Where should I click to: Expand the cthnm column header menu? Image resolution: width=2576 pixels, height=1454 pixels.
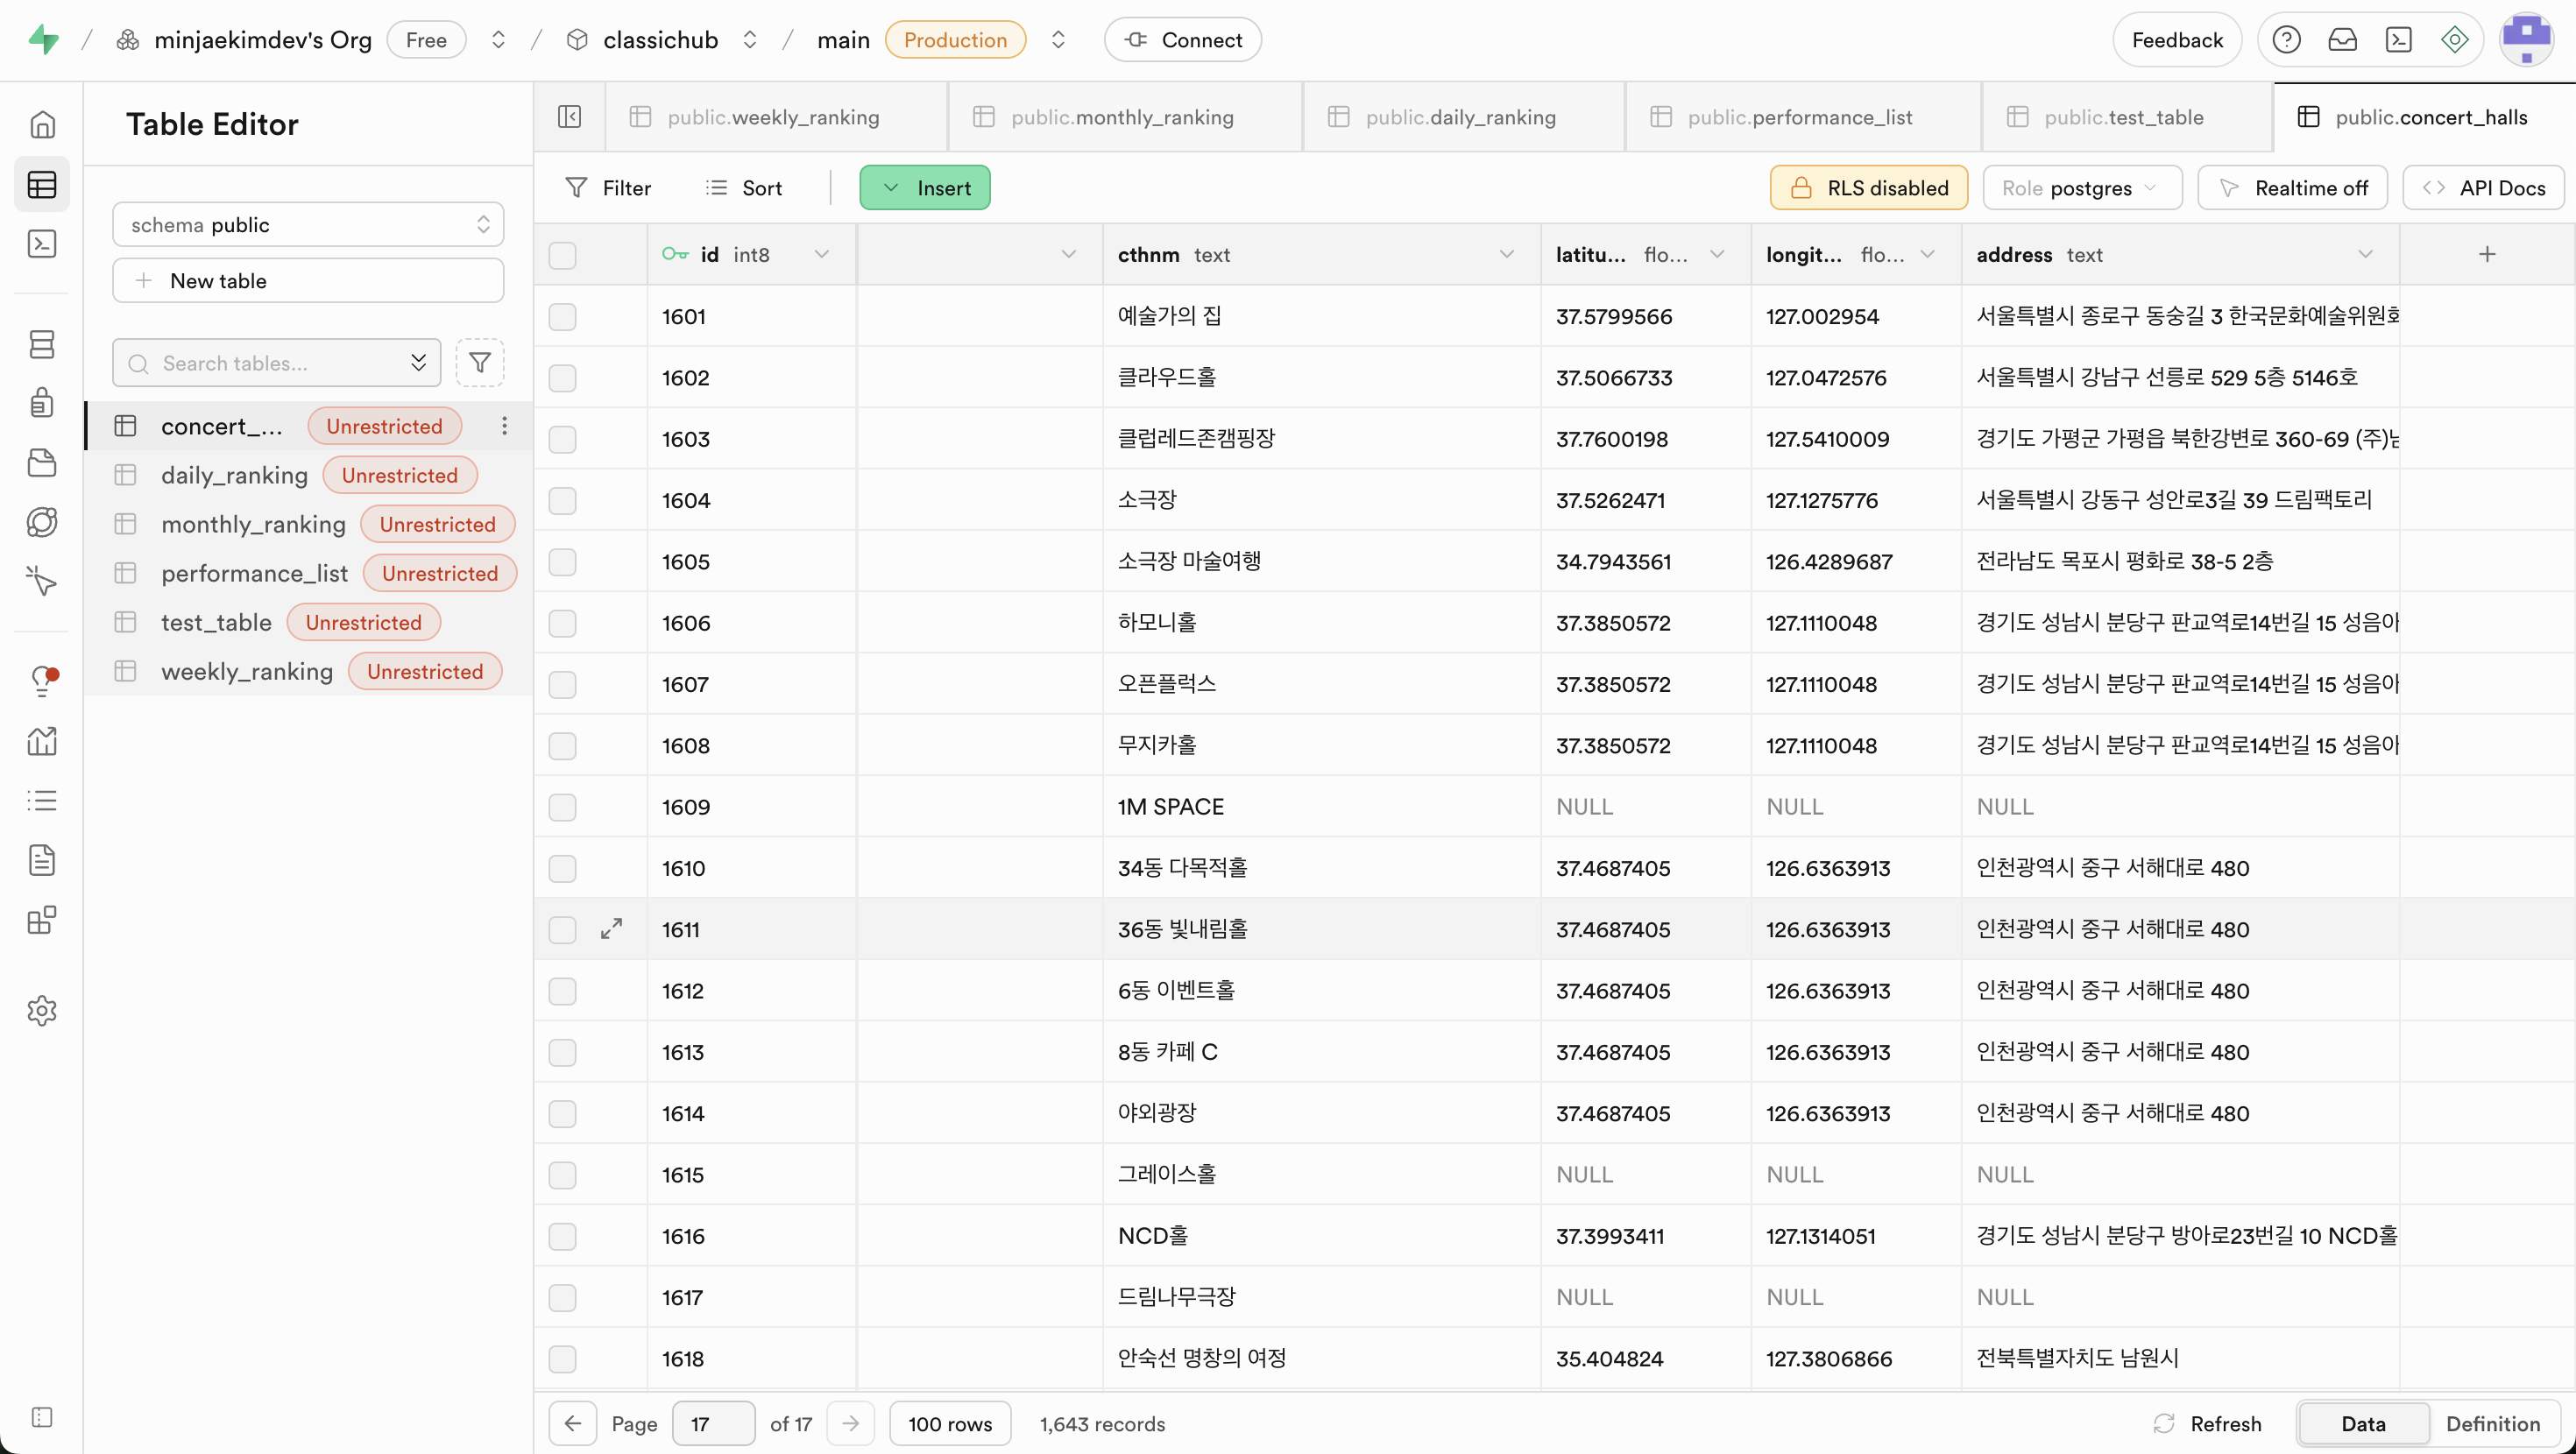point(1506,254)
